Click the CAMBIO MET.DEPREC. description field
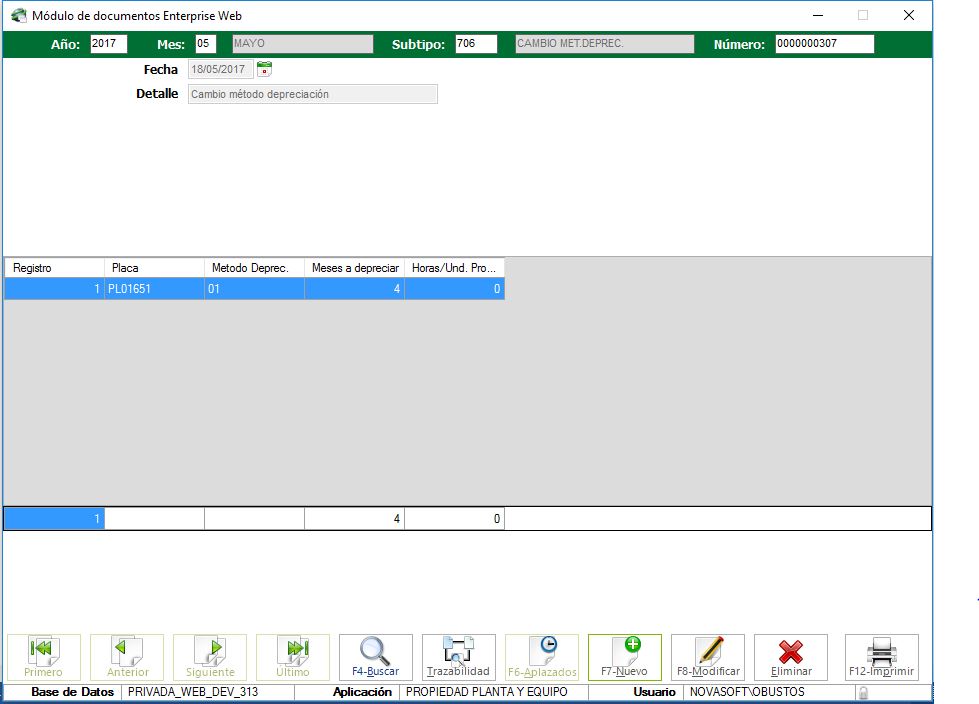This screenshot has height=704, width=979. tap(604, 44)
